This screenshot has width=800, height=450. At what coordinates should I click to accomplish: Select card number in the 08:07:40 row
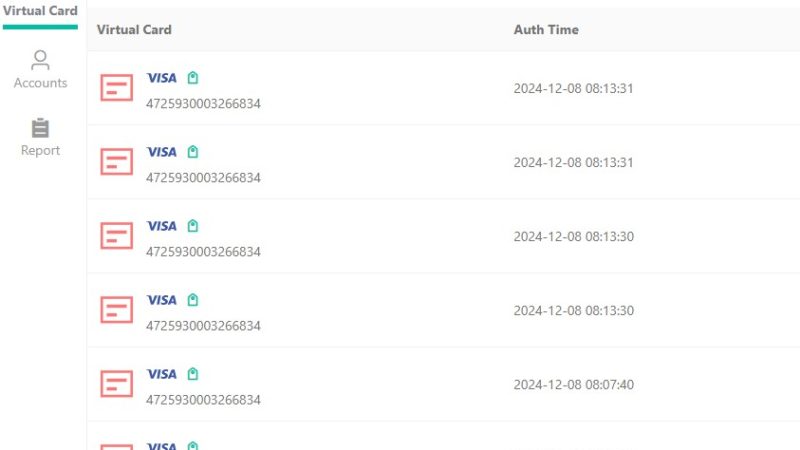(203, 399)
